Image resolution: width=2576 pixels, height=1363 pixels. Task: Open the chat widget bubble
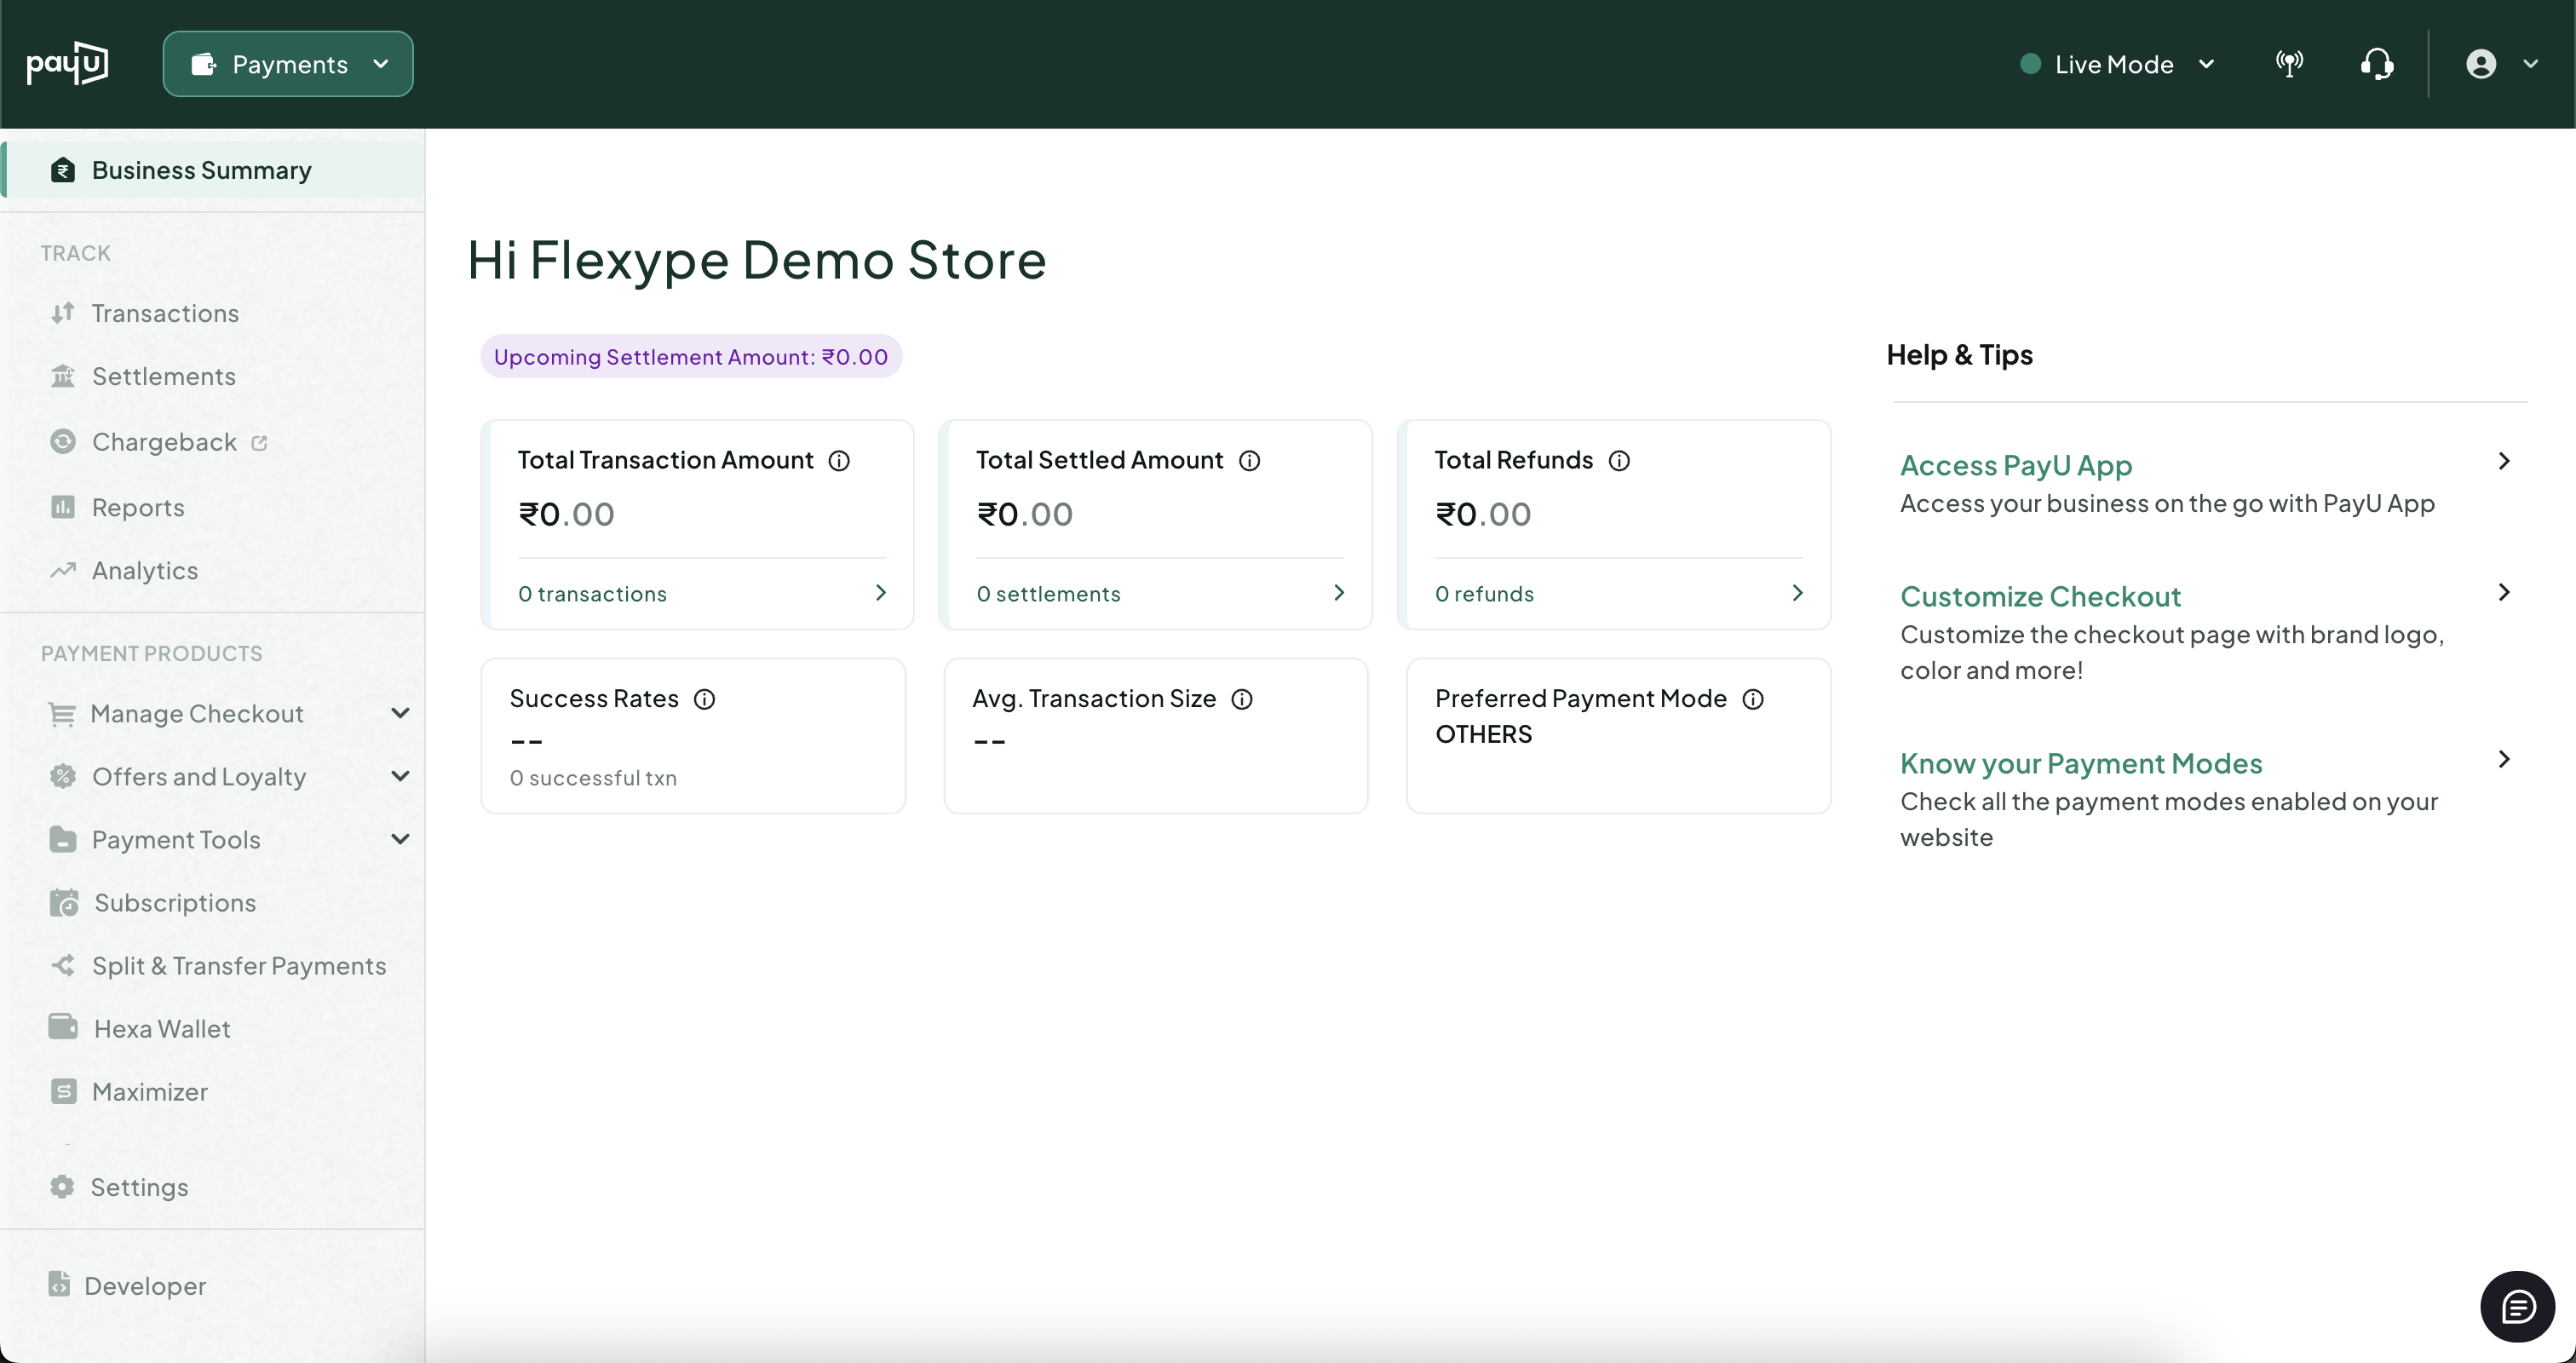click(x=2517, y=1306)
